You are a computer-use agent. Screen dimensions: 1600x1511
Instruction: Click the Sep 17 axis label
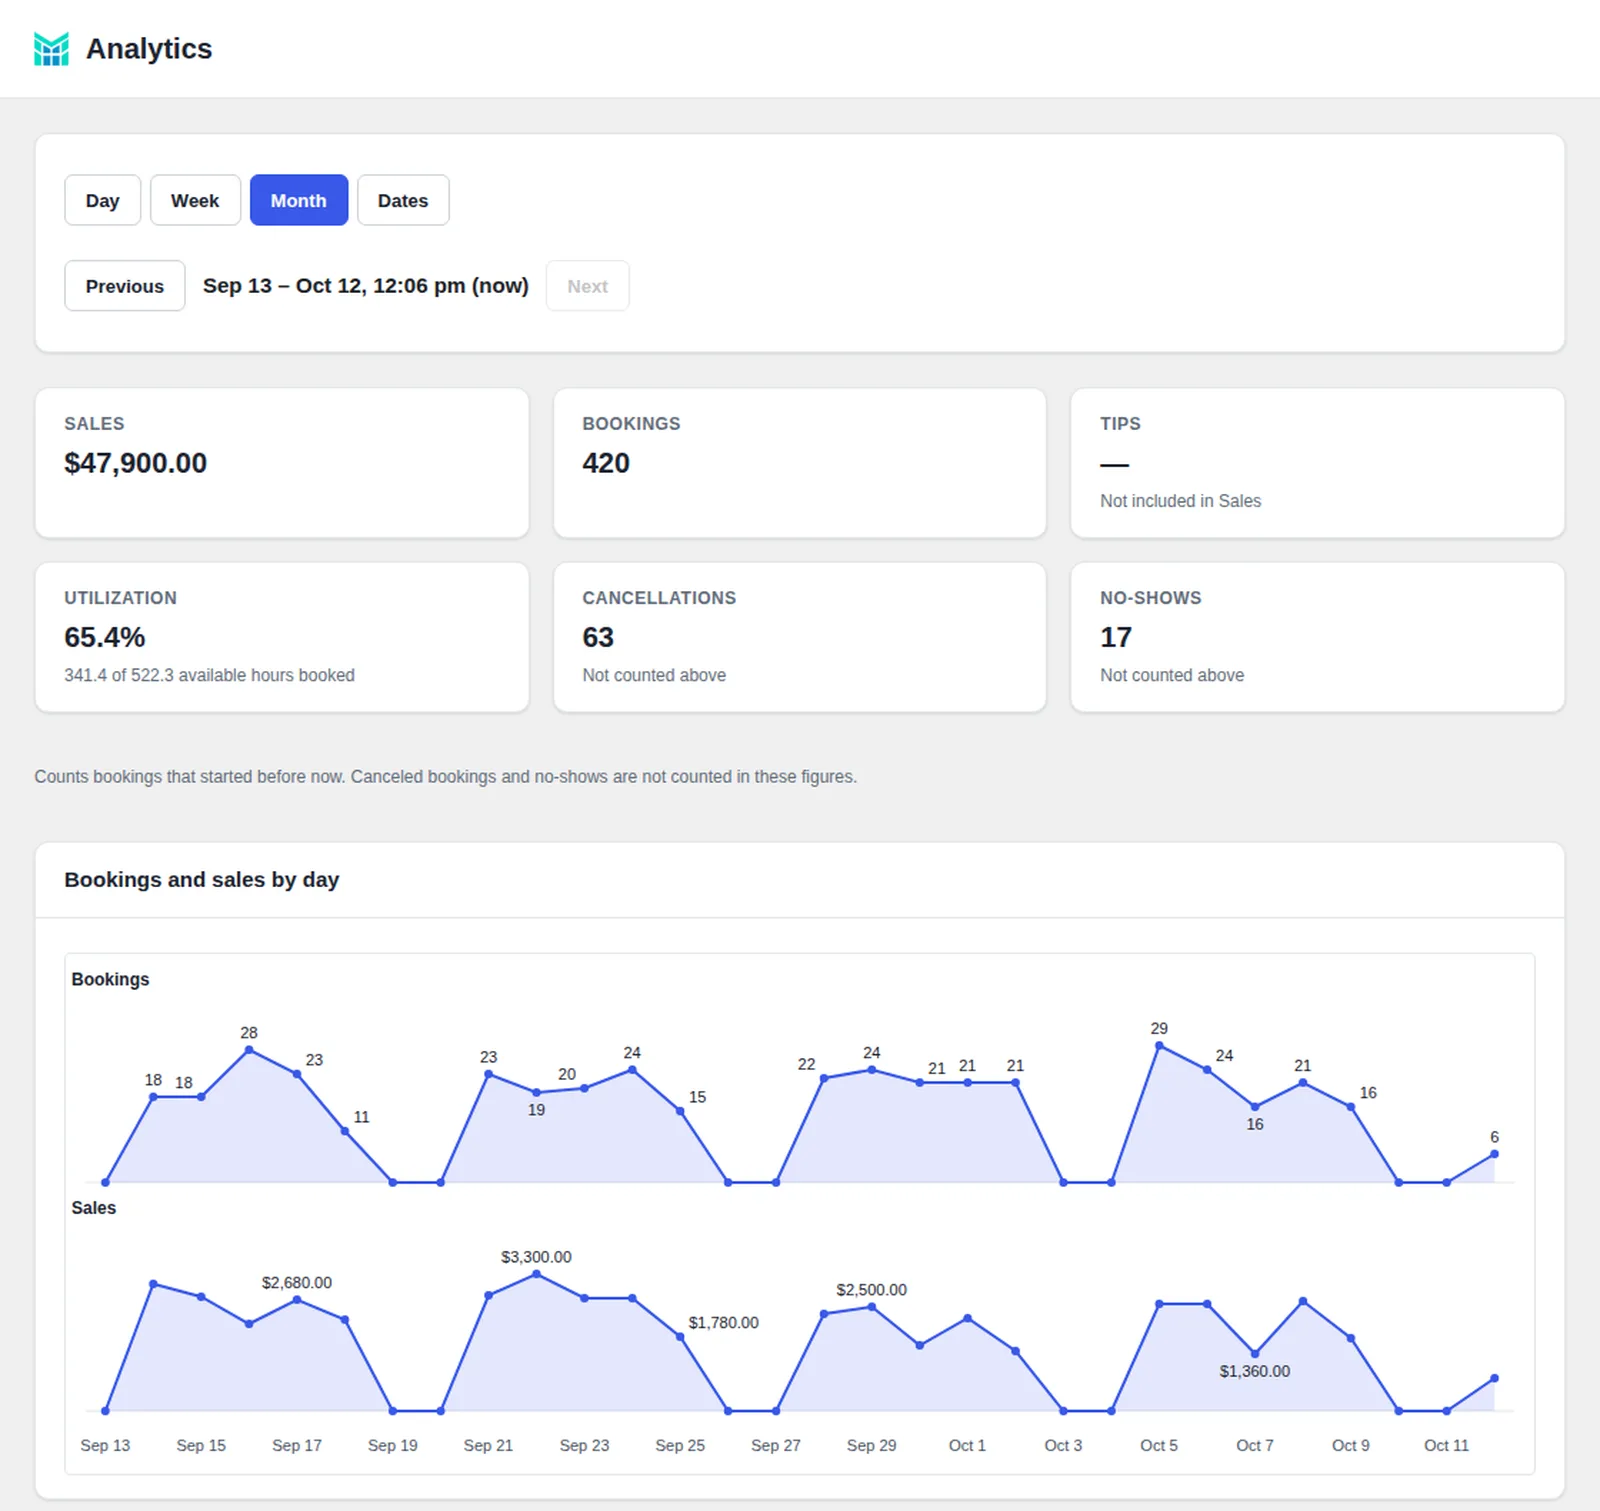(x=297, y=1445)
